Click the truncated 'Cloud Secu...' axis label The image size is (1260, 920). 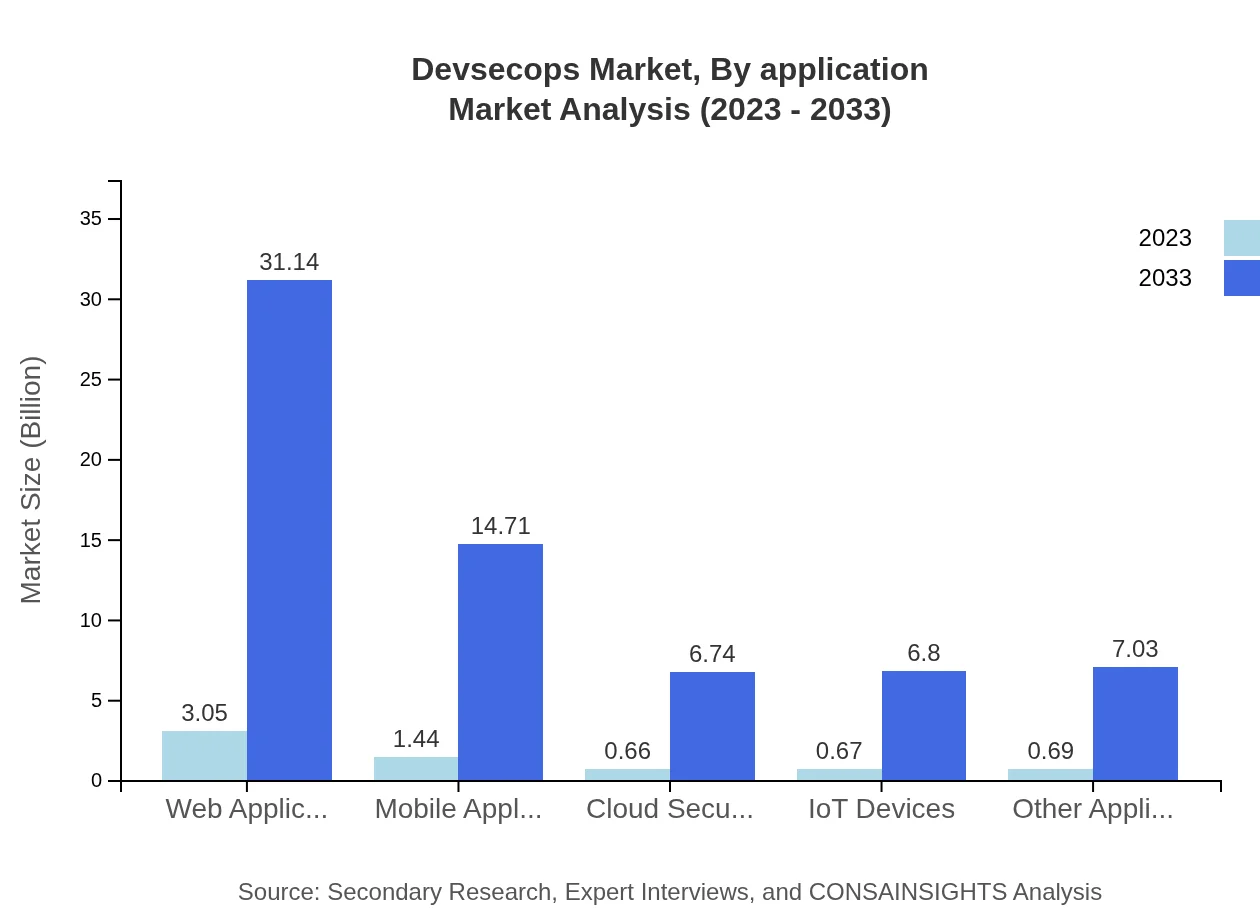[670, 810]
